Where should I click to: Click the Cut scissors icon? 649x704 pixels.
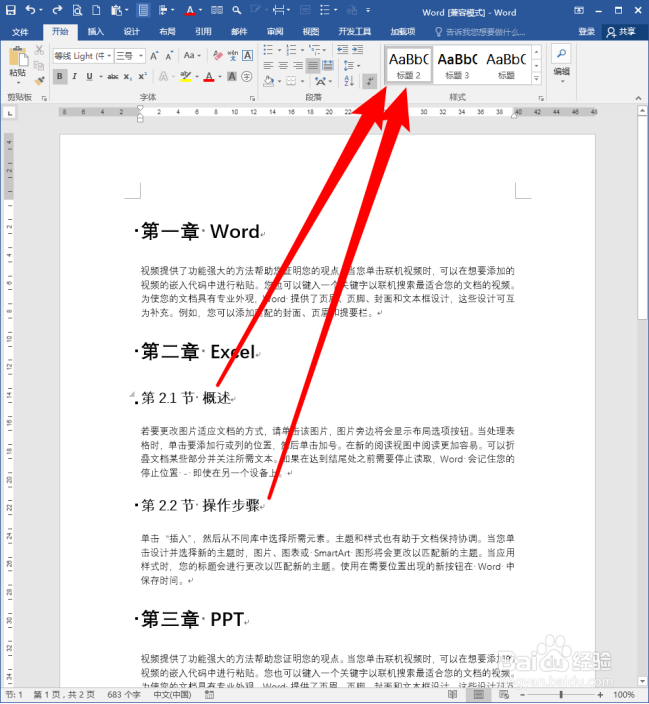(x=39, y=50)
